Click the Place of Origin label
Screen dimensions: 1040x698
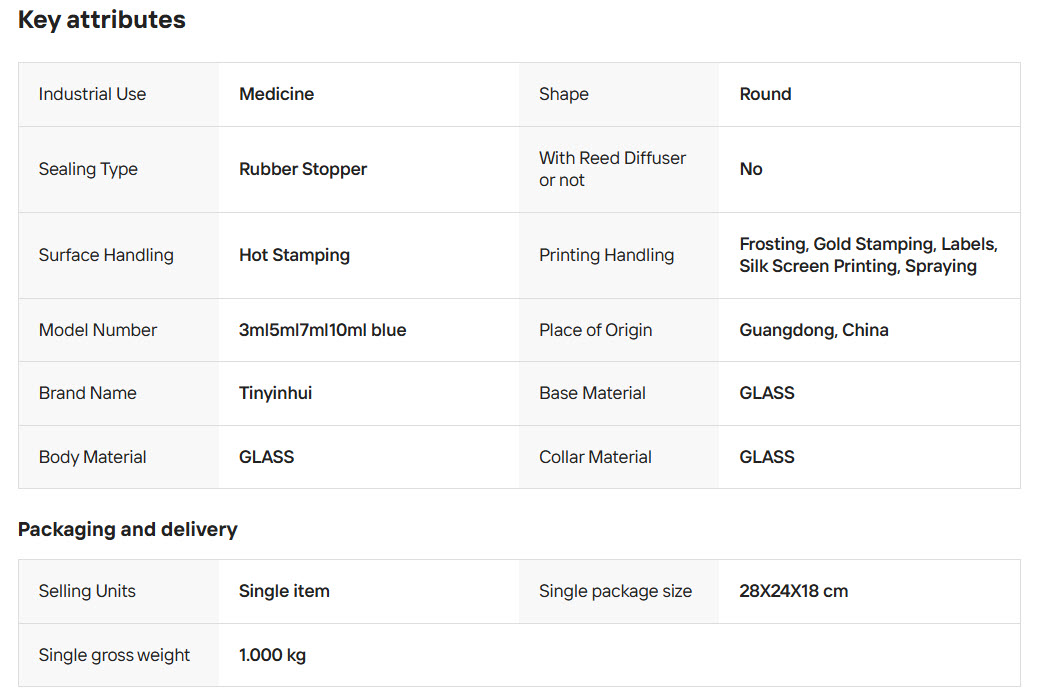coord(595,330)
